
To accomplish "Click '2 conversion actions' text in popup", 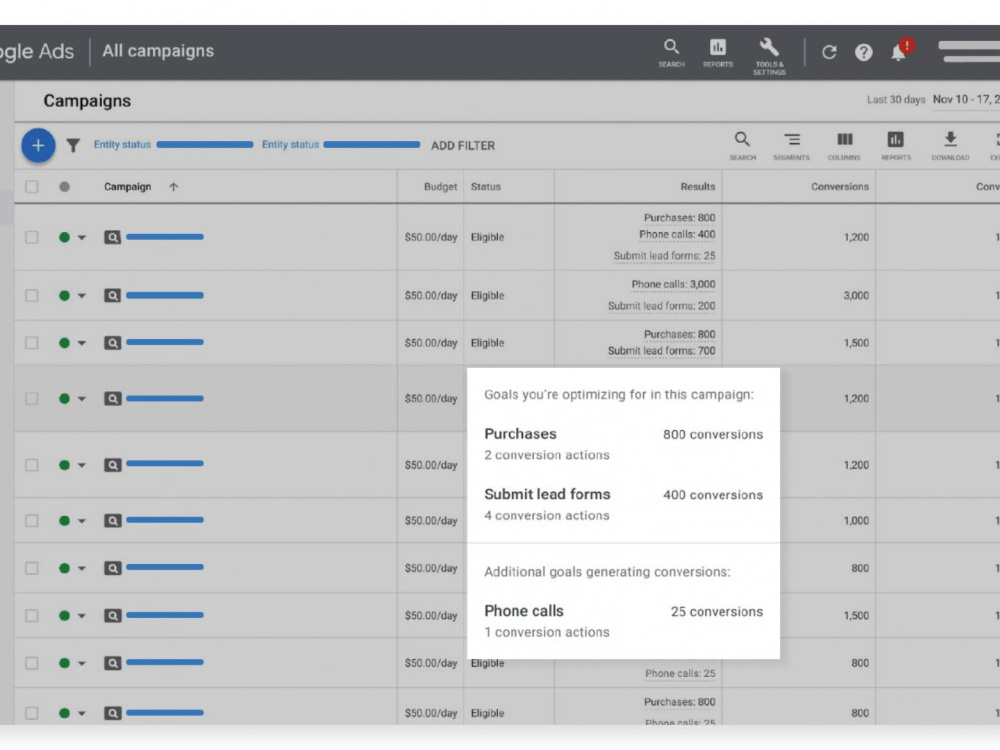I will tap(547, 455).
